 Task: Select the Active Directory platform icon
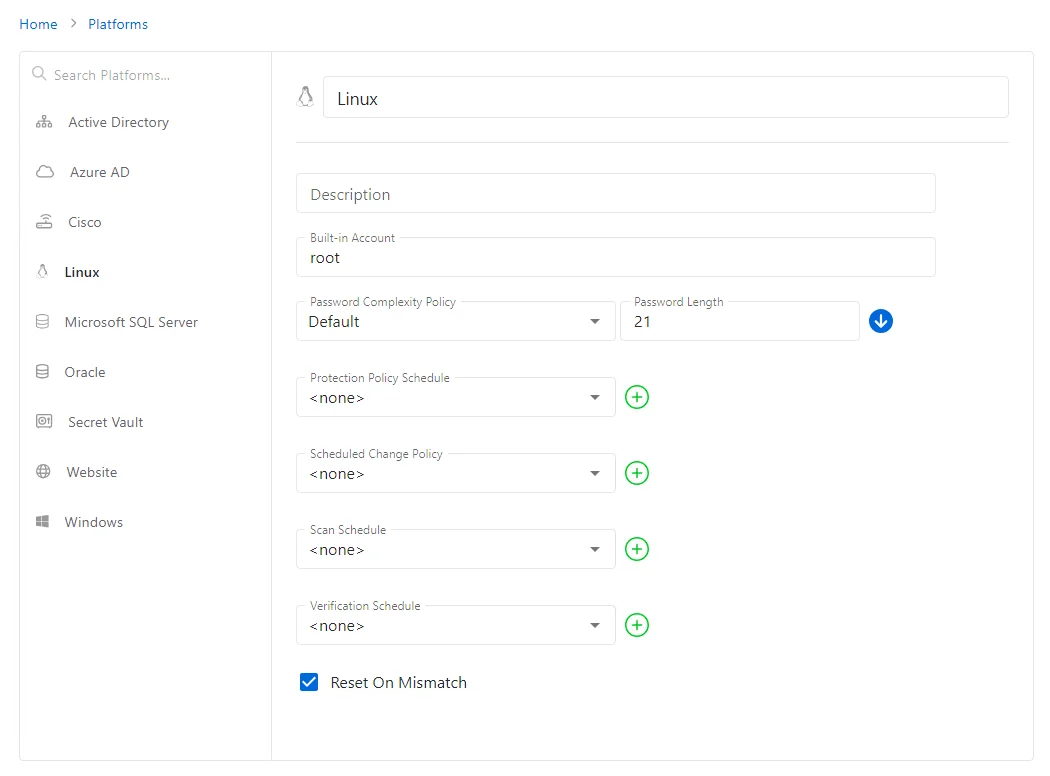44,122
